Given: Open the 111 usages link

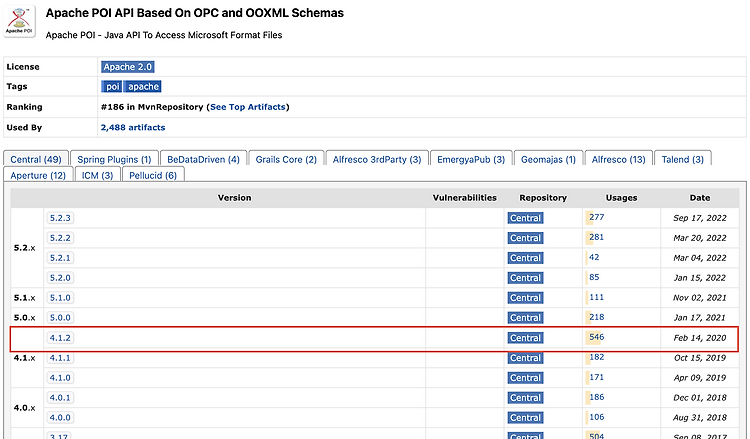Looking at the screenshot, I should pyautogui.click(x=596, y=297).
